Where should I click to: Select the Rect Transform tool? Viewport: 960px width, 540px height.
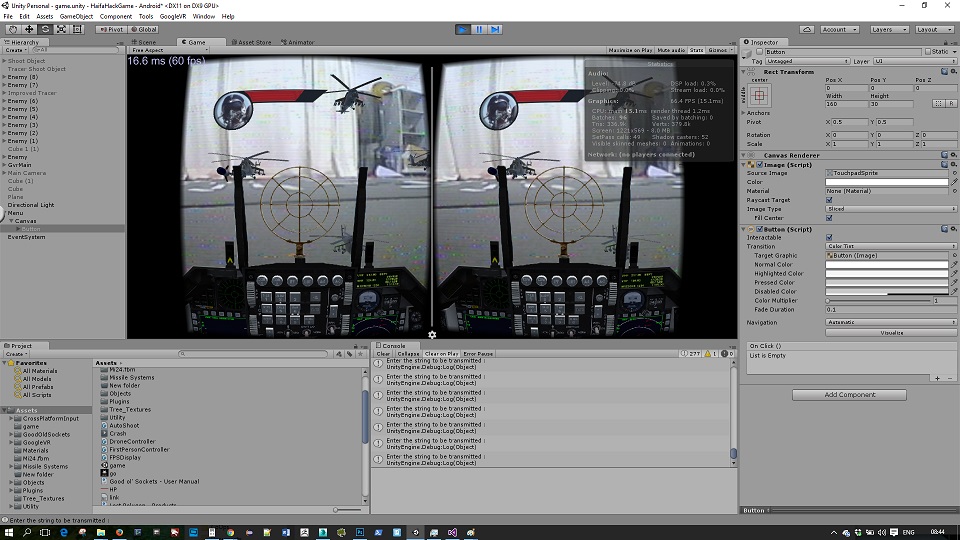(x=77, y=29)
